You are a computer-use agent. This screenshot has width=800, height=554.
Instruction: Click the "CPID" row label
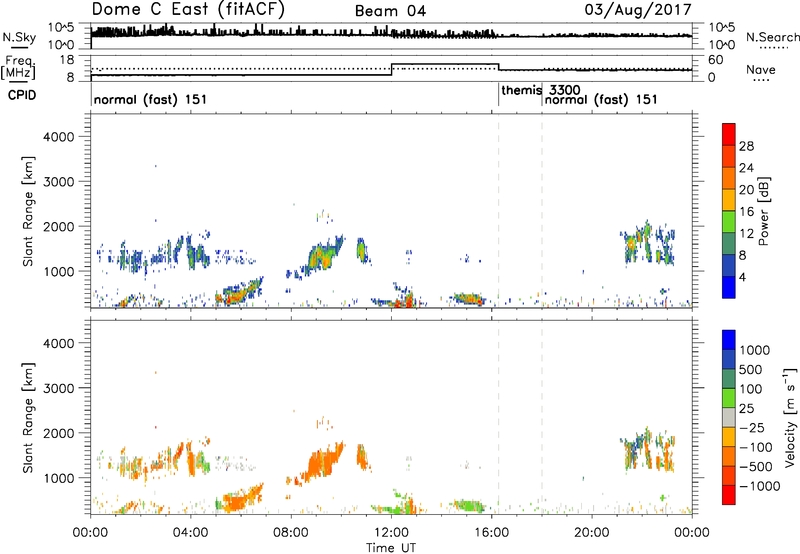[x=22, y=95]
